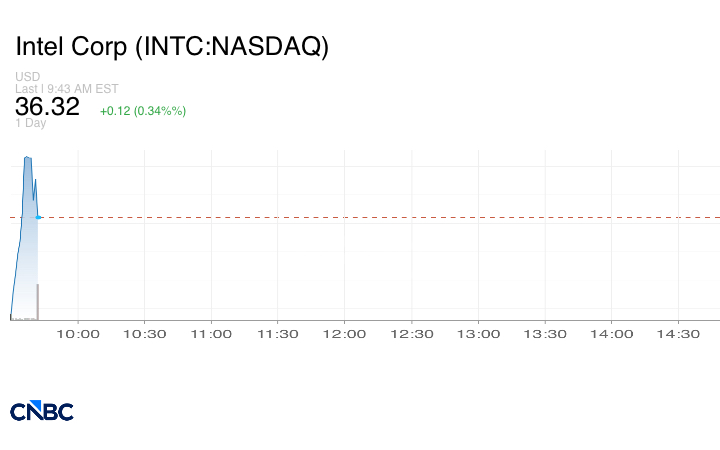Click the CNBC logo
This screenshot has height=450, width=720.
pyautogui.click(x=42, y=411)
